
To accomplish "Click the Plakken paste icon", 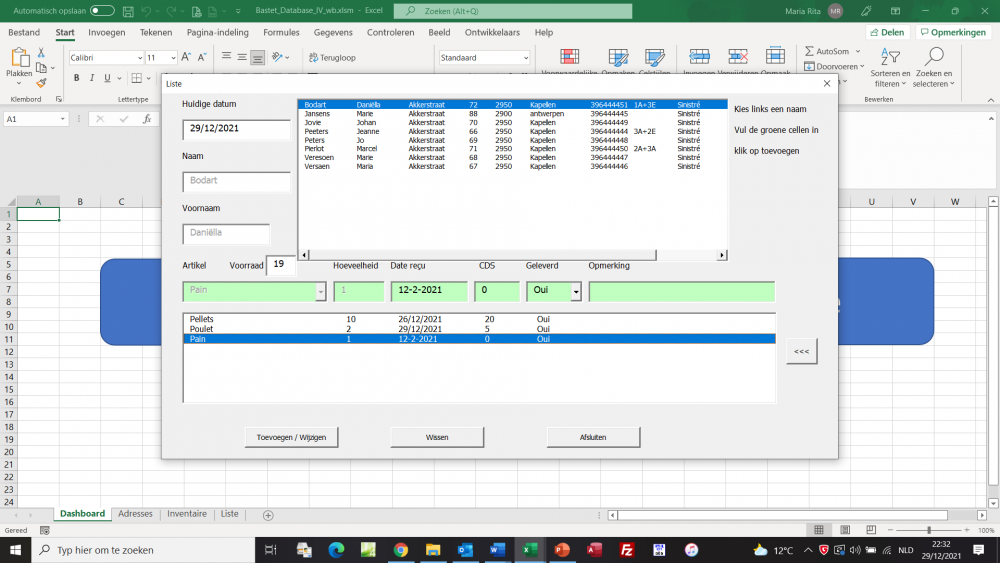I will coord(19,60).
